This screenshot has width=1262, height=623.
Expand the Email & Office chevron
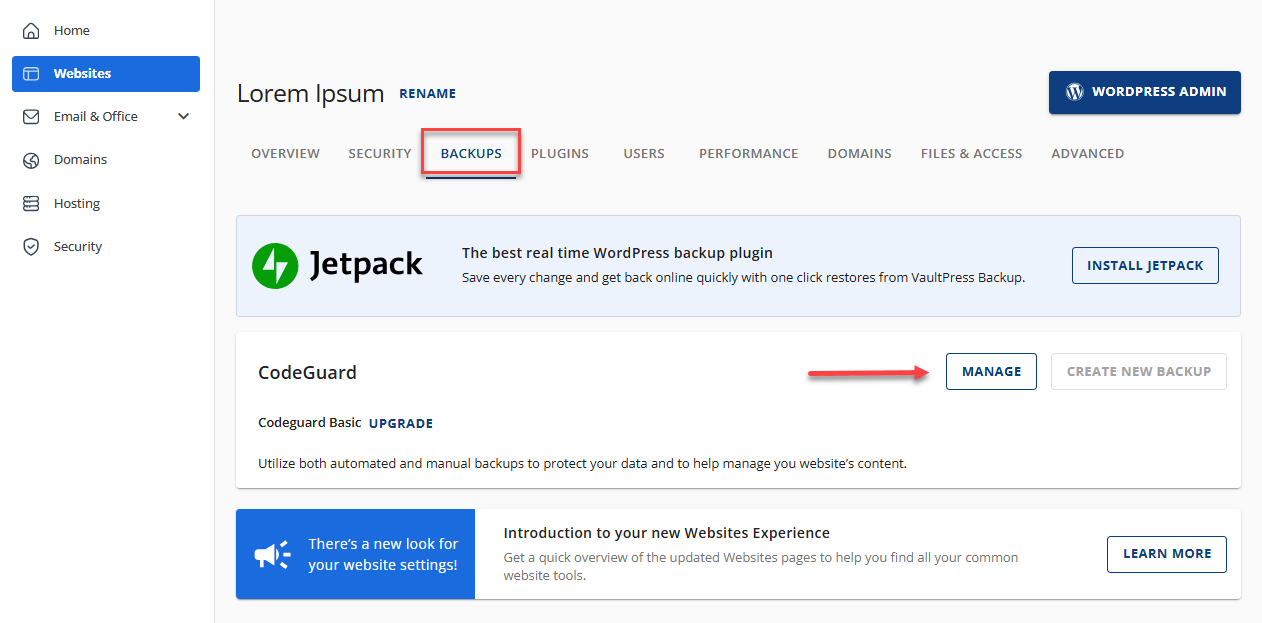(x=183, y=117)
